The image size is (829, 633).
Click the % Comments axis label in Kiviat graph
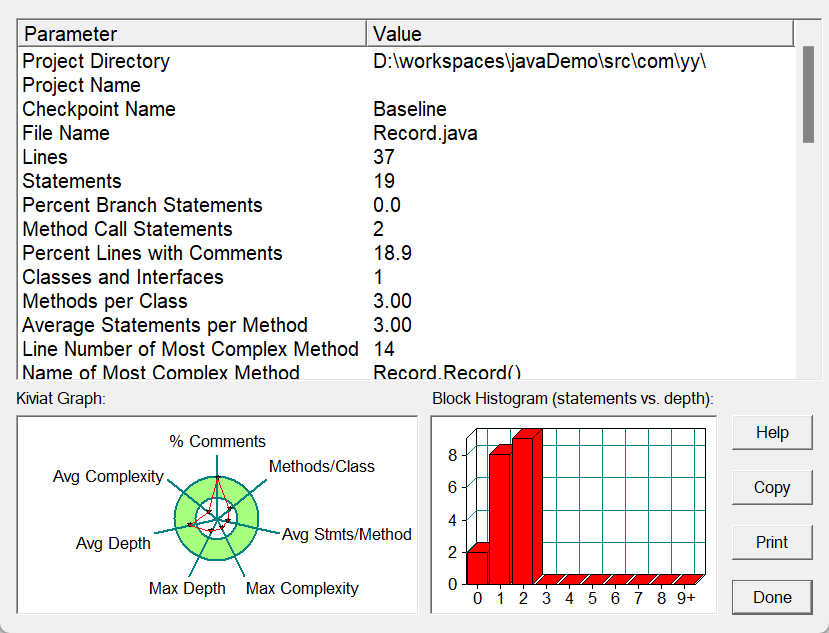pyautogui.click(x=217, y=441)
